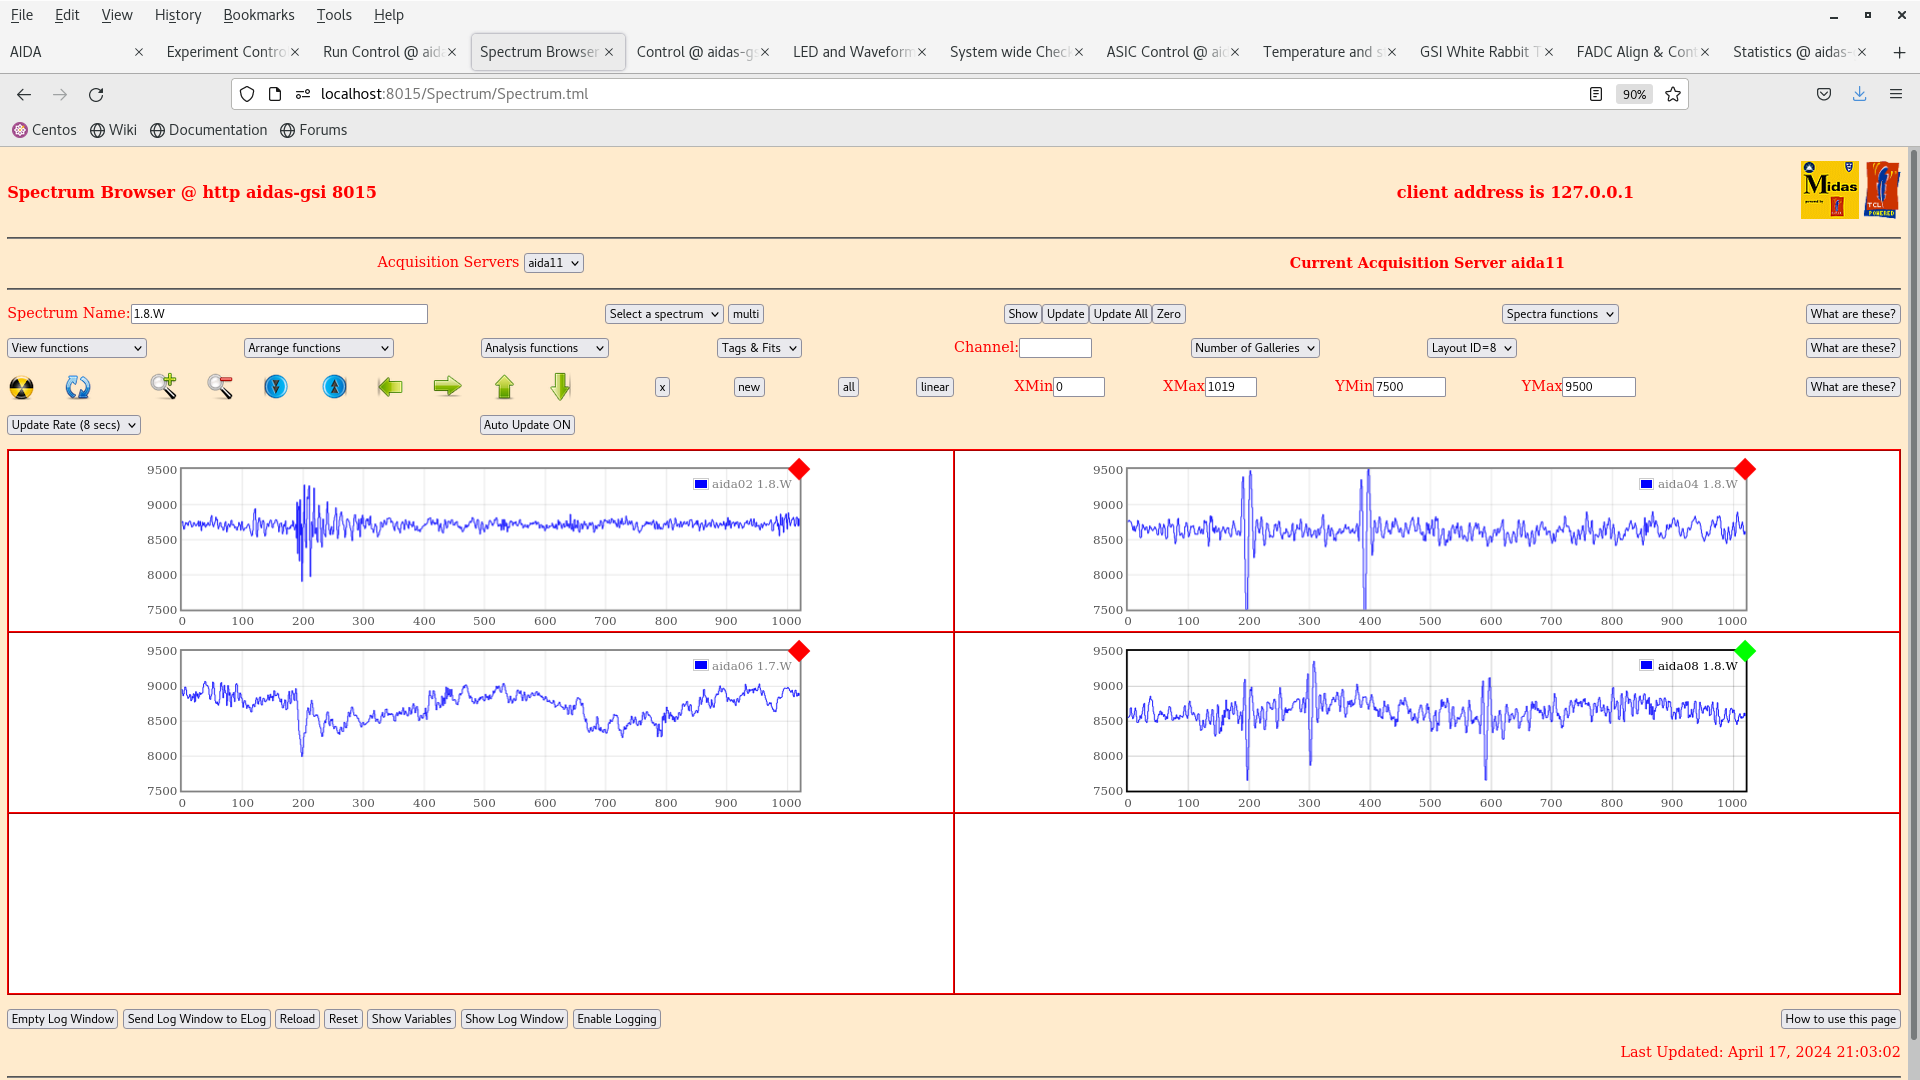Click the aida02 1.8.W blue legend swatch

[x=701, y=484]
